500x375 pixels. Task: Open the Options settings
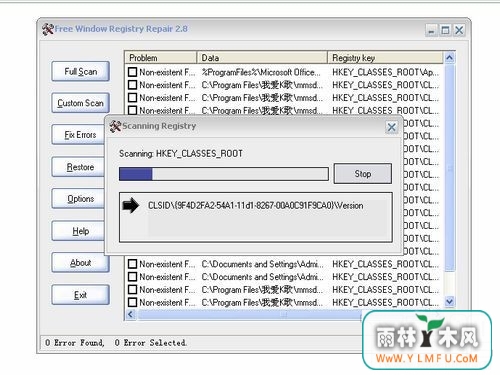click(79, 199)
